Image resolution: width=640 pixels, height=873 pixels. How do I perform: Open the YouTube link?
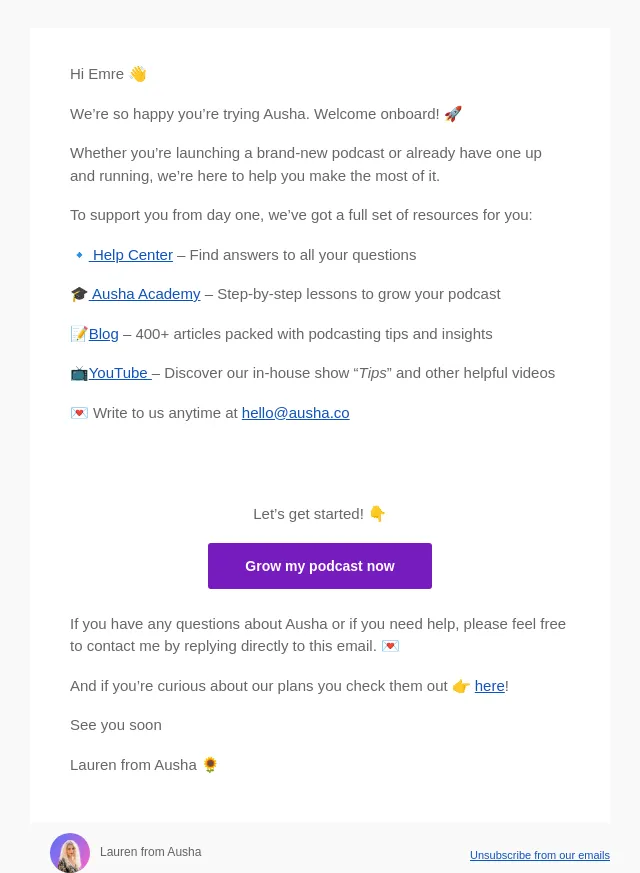[120, 373]
